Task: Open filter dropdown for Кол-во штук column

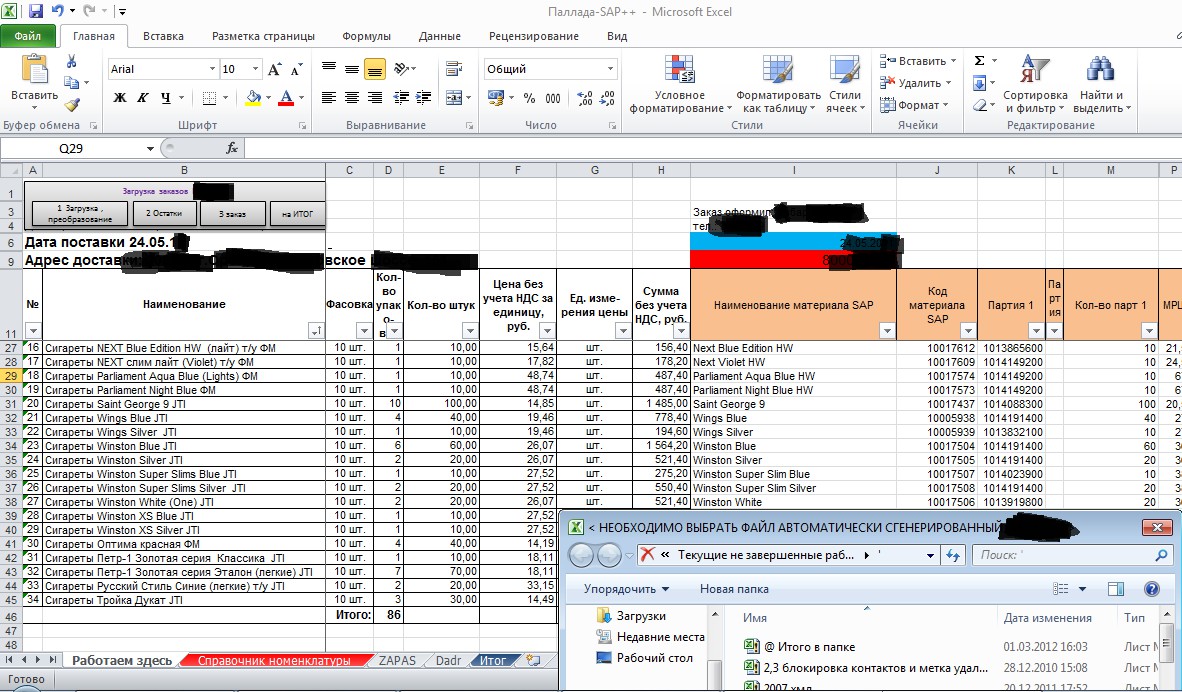Action: click(x=470, y=331)
